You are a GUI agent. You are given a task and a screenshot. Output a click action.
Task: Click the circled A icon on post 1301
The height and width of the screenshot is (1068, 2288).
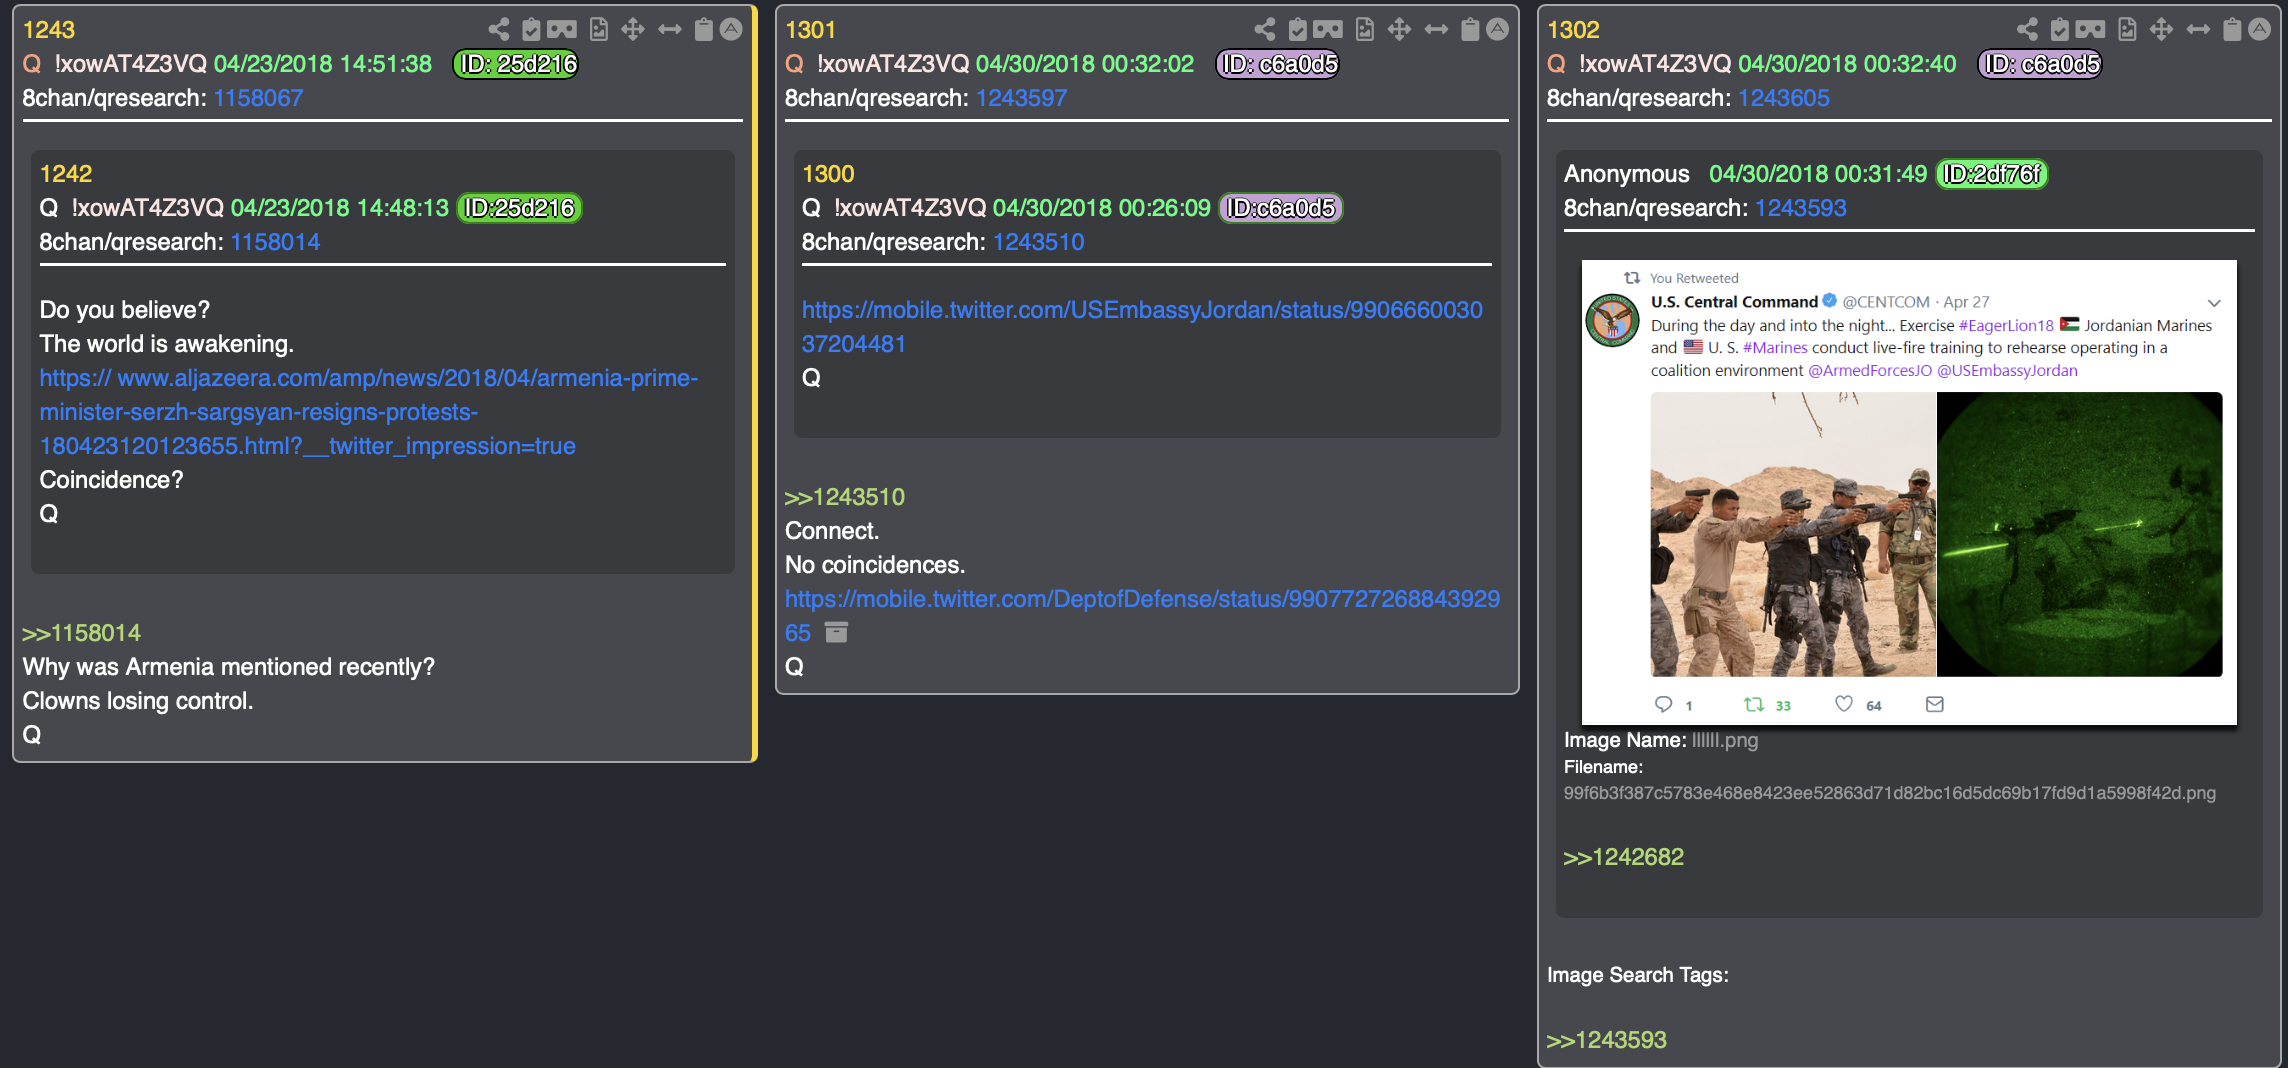(1497, 30)
